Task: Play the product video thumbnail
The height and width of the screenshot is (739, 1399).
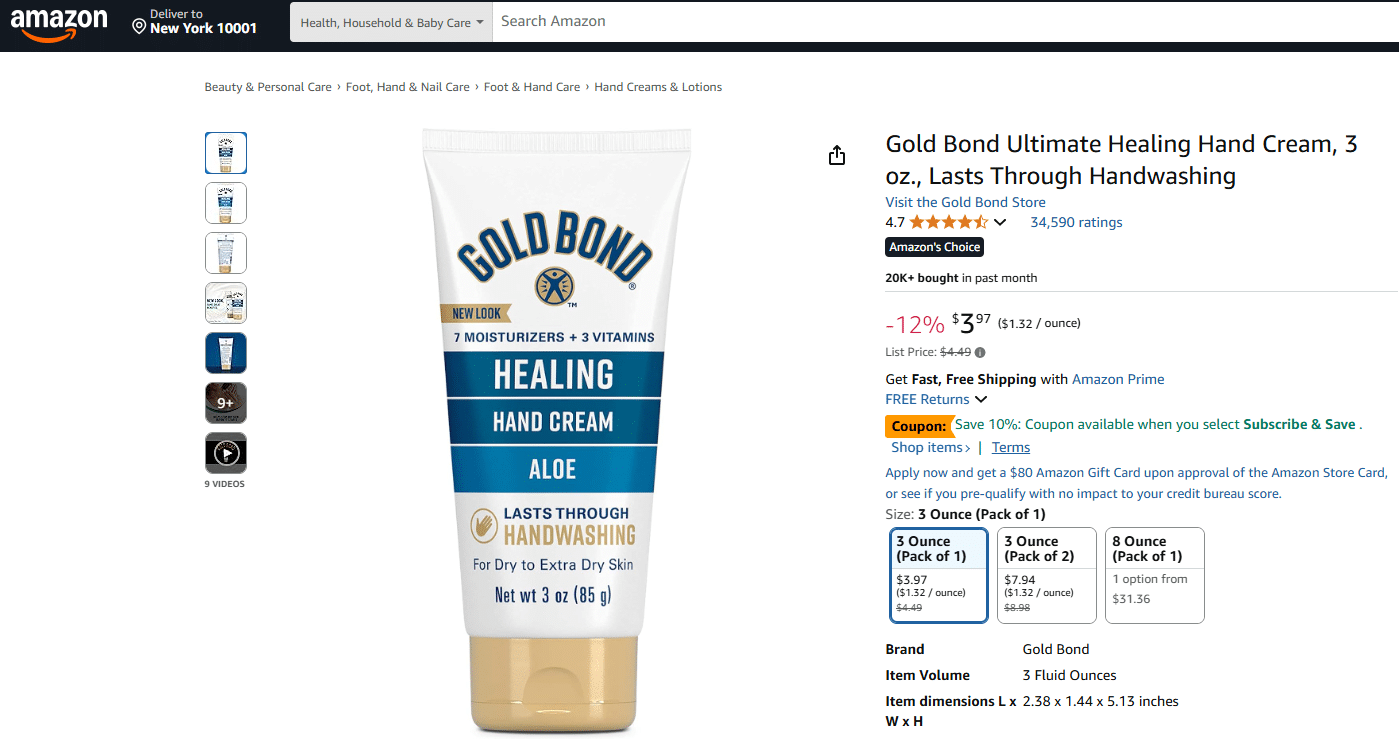Action: (x=226, y=453)
